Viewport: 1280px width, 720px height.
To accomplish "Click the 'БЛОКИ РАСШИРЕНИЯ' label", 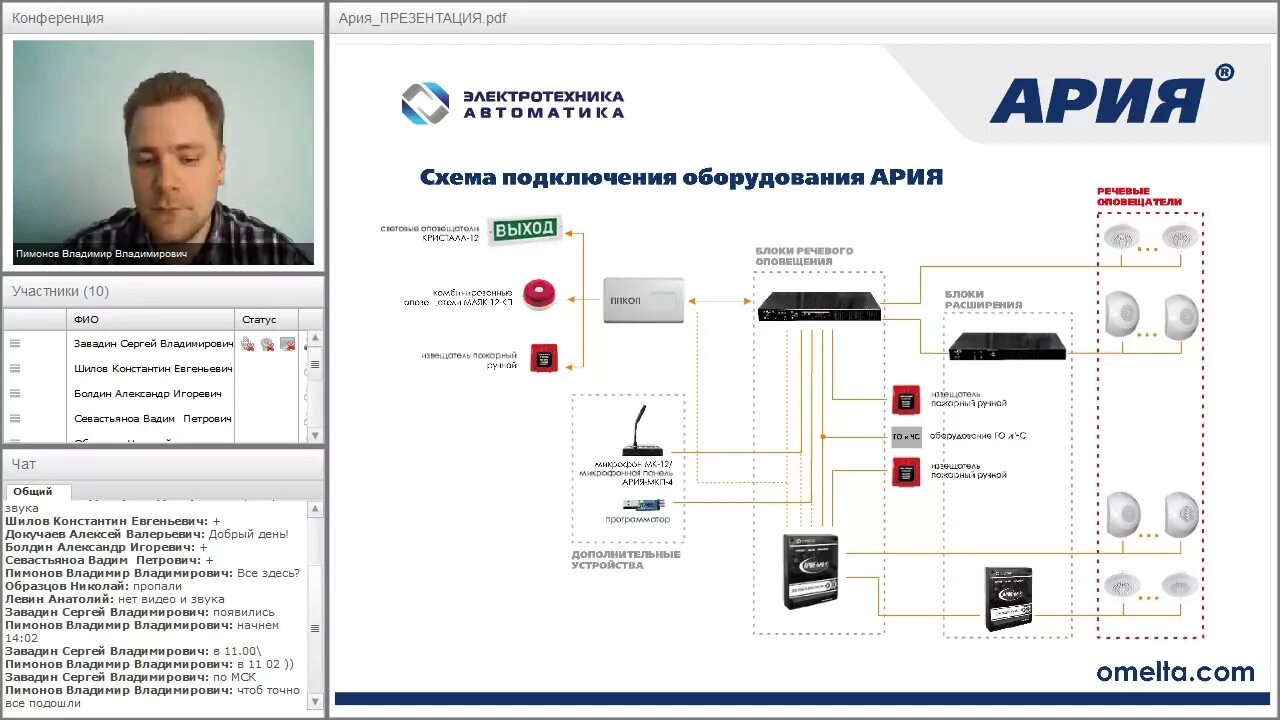I will tap(984, 300).
